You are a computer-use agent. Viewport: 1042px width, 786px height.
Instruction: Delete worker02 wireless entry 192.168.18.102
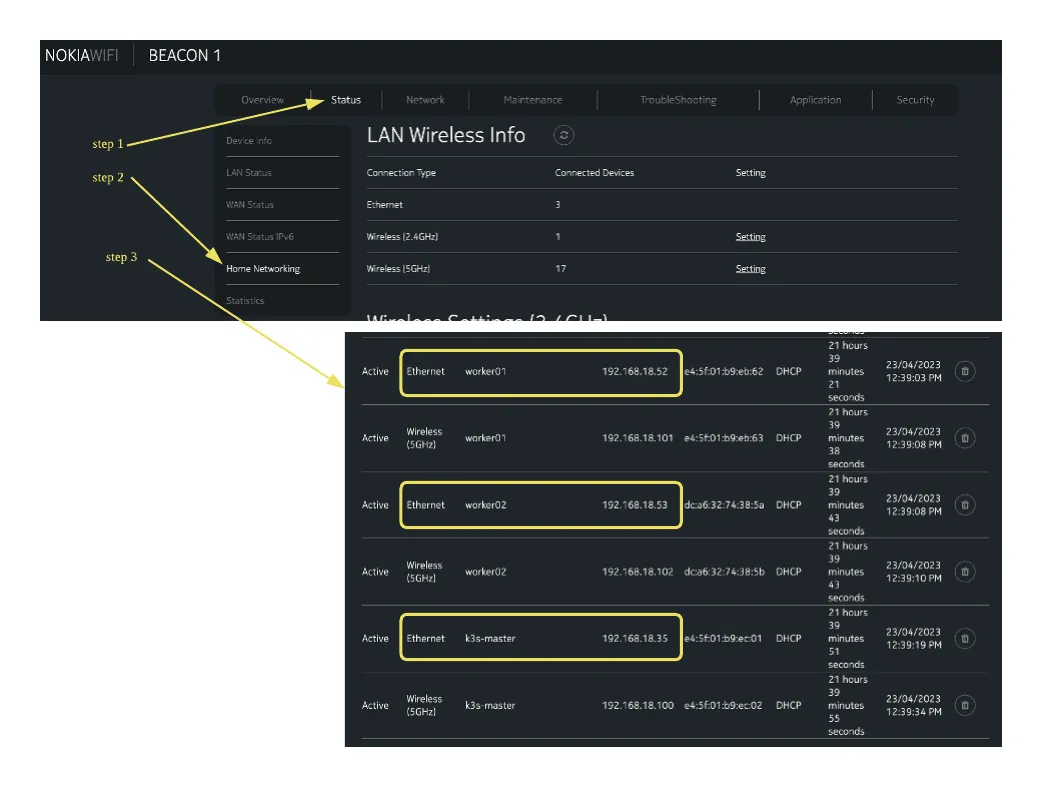965,571
